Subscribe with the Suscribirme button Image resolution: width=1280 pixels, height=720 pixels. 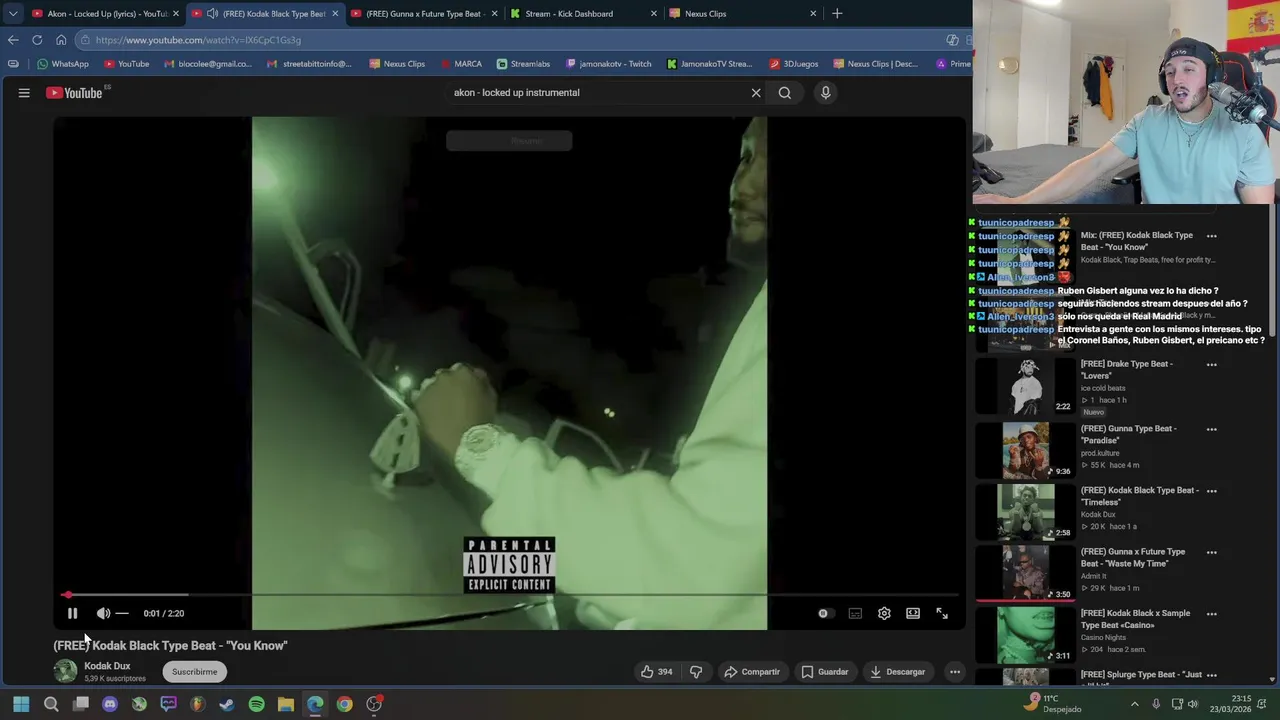(x=194, y=672)
